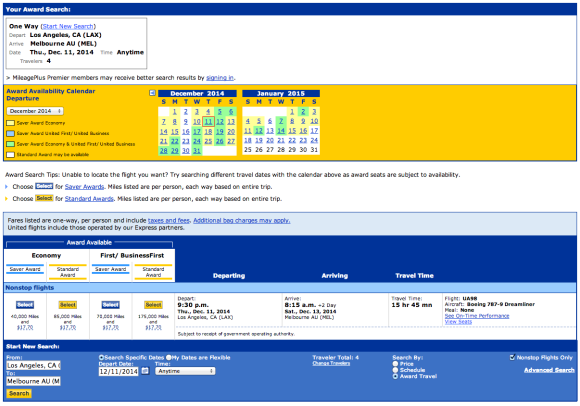Click the First/BusinessFirst Standard Award header
This screenshot has width=580, height=406.
(x=154, y=272)
